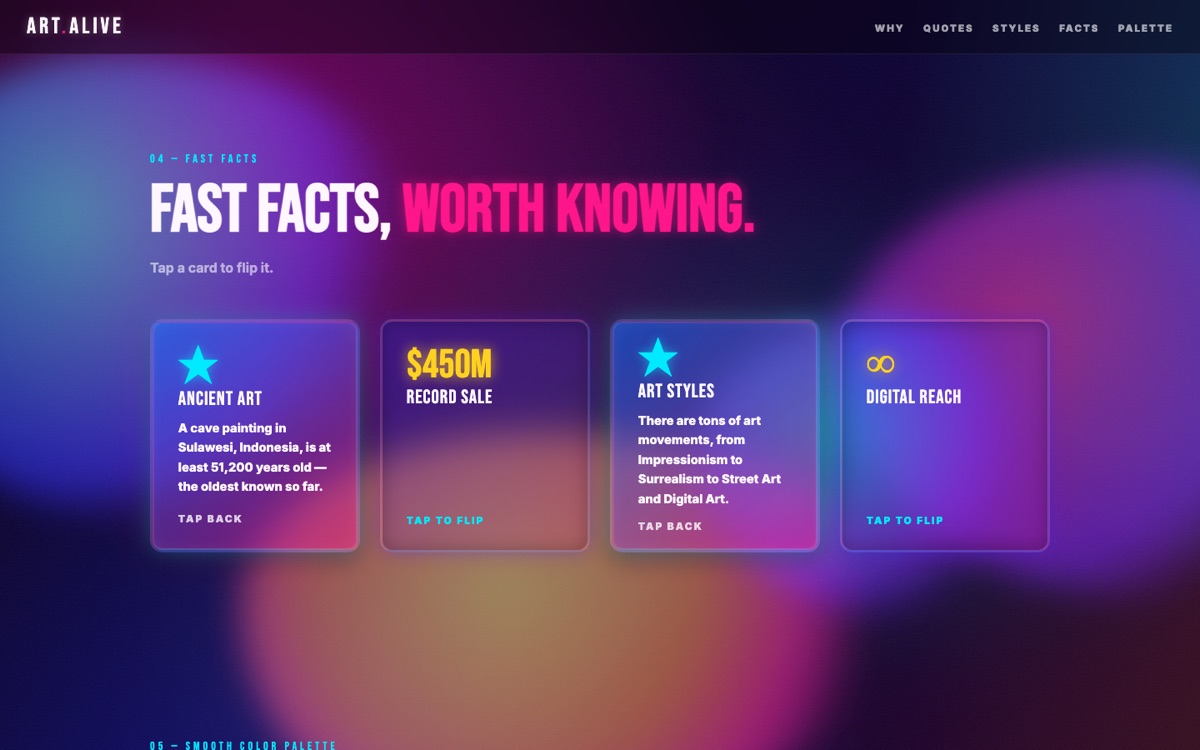Click the ART STYLES card title
This screenshot has height=750, width=1200.
(676, 390)
